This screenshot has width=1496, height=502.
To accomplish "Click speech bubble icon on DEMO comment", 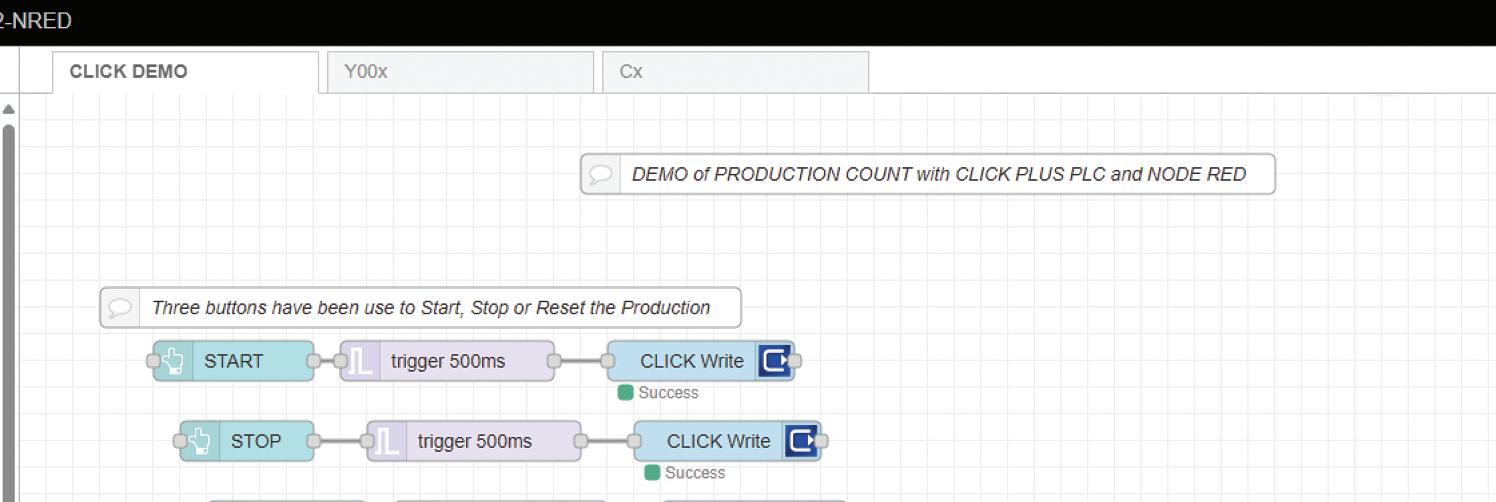I will click(600, 174).
